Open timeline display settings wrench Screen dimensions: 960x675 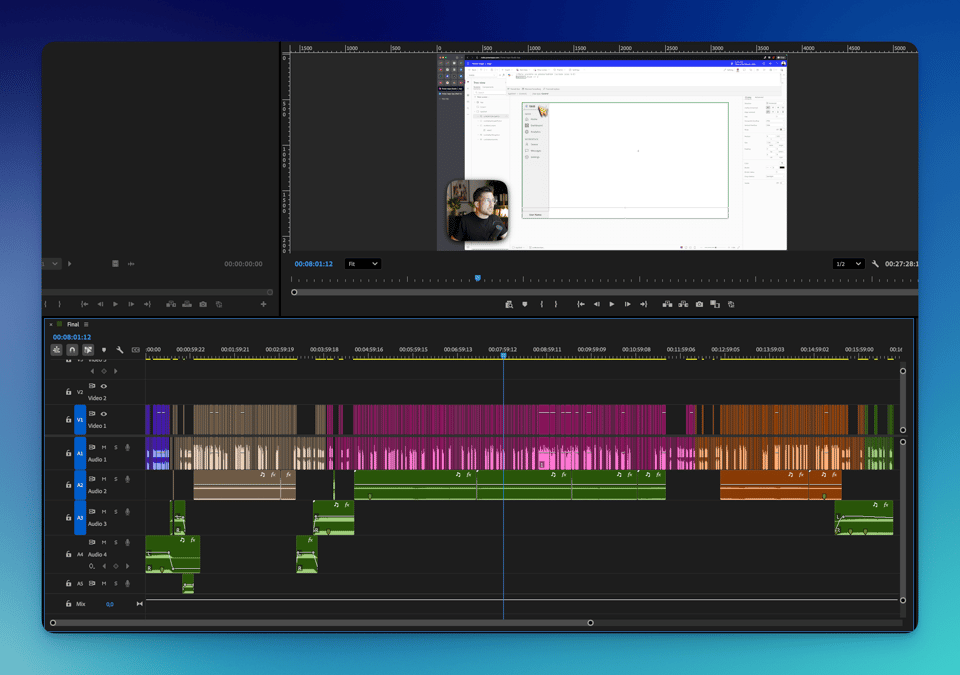point(120,350)
